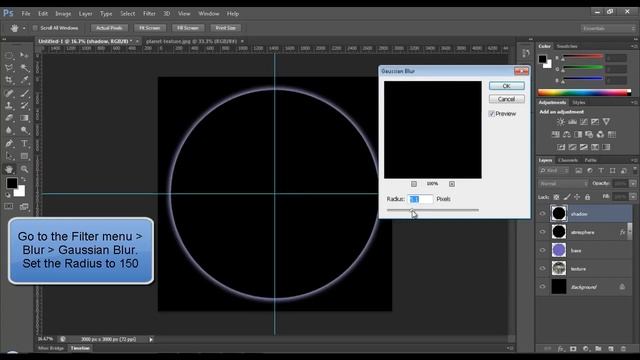Open the Fill dropdown arrow
The image size is (640, 360).
[x=633, y=197]
